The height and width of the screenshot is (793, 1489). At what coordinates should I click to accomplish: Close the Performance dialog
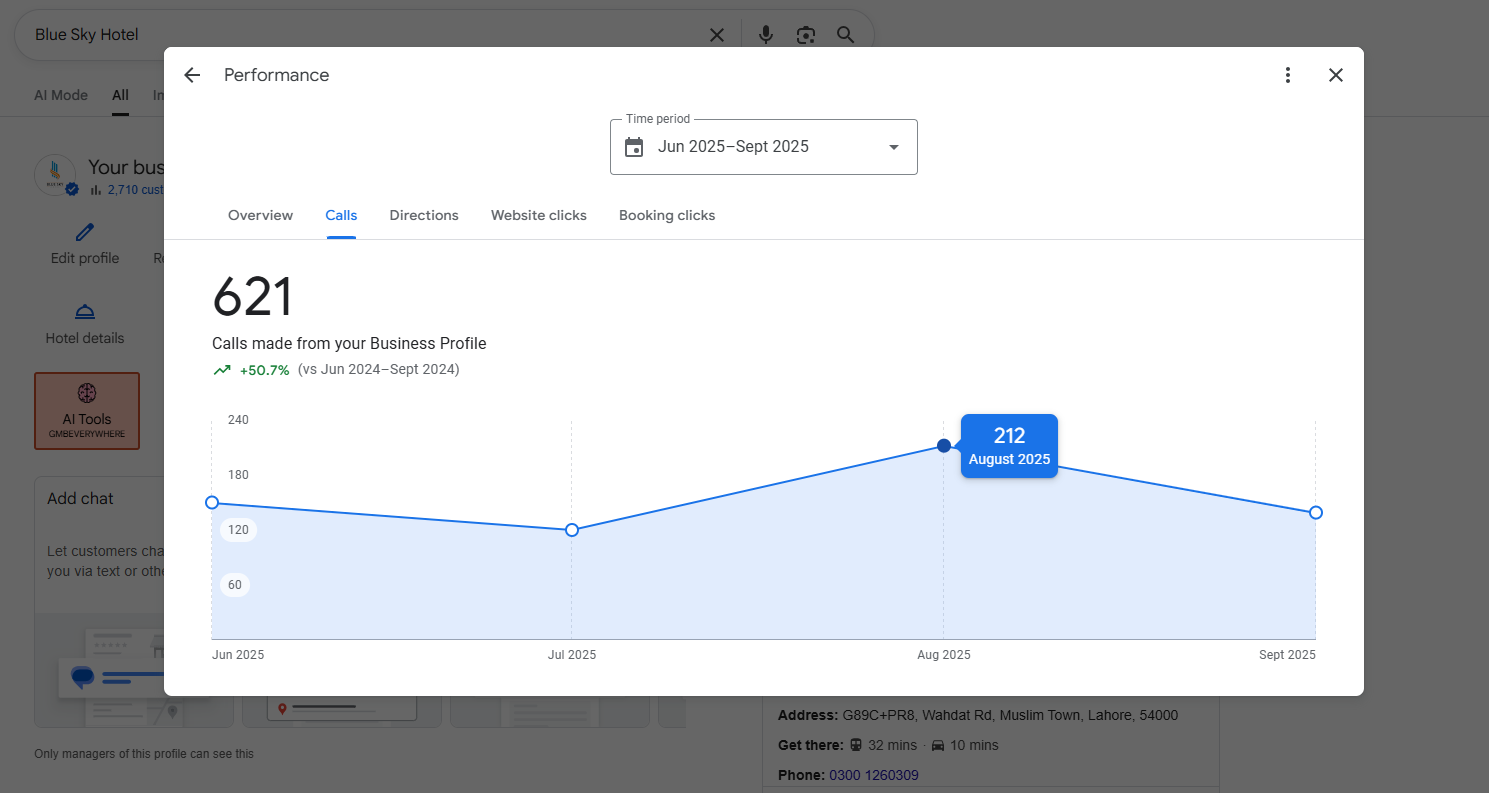point(1336,75)
